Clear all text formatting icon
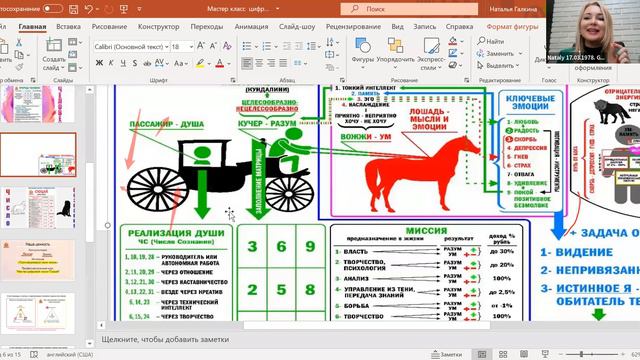 [x=227, y=46]
